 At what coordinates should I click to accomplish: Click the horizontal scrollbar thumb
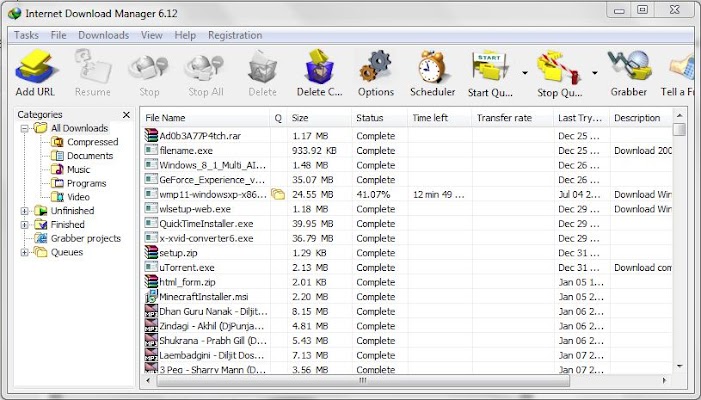[x=363, y=381]
